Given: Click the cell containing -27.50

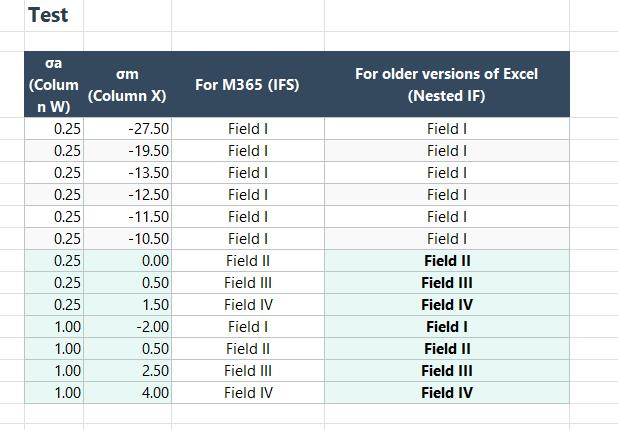Looking at the screenshot, I should [x=127, y=128].
